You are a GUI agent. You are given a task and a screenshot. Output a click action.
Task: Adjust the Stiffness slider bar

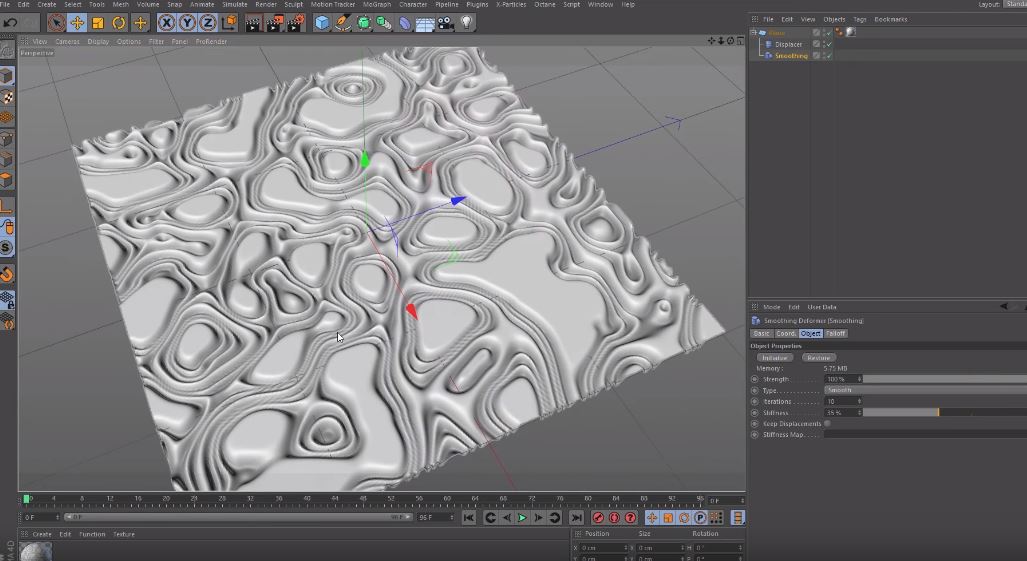[944, 412]
